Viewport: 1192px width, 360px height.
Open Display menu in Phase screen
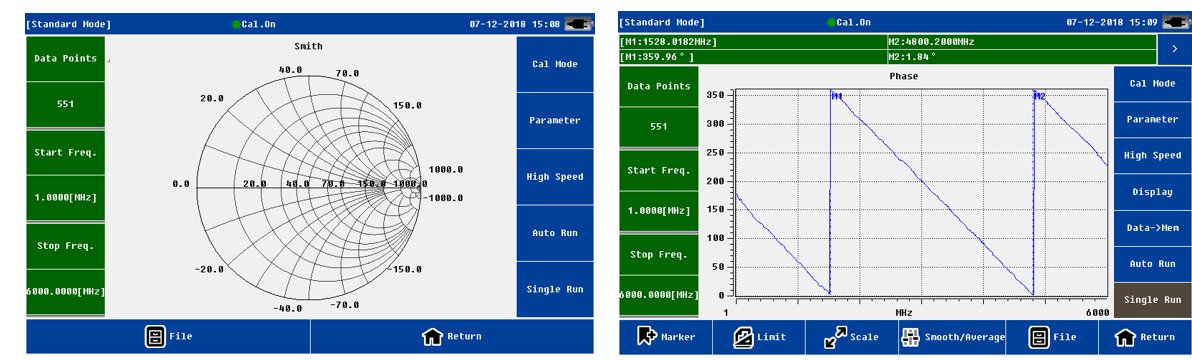[1152, 191]
